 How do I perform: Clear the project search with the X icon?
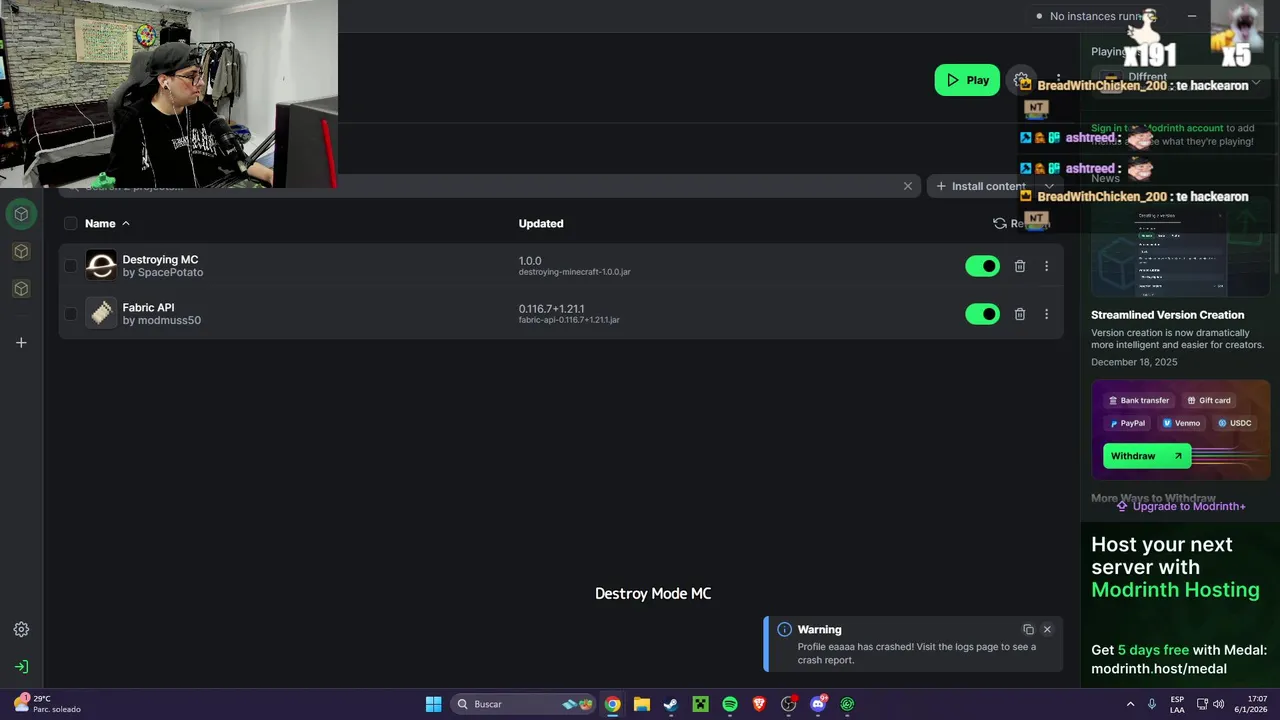click(908, 186)
